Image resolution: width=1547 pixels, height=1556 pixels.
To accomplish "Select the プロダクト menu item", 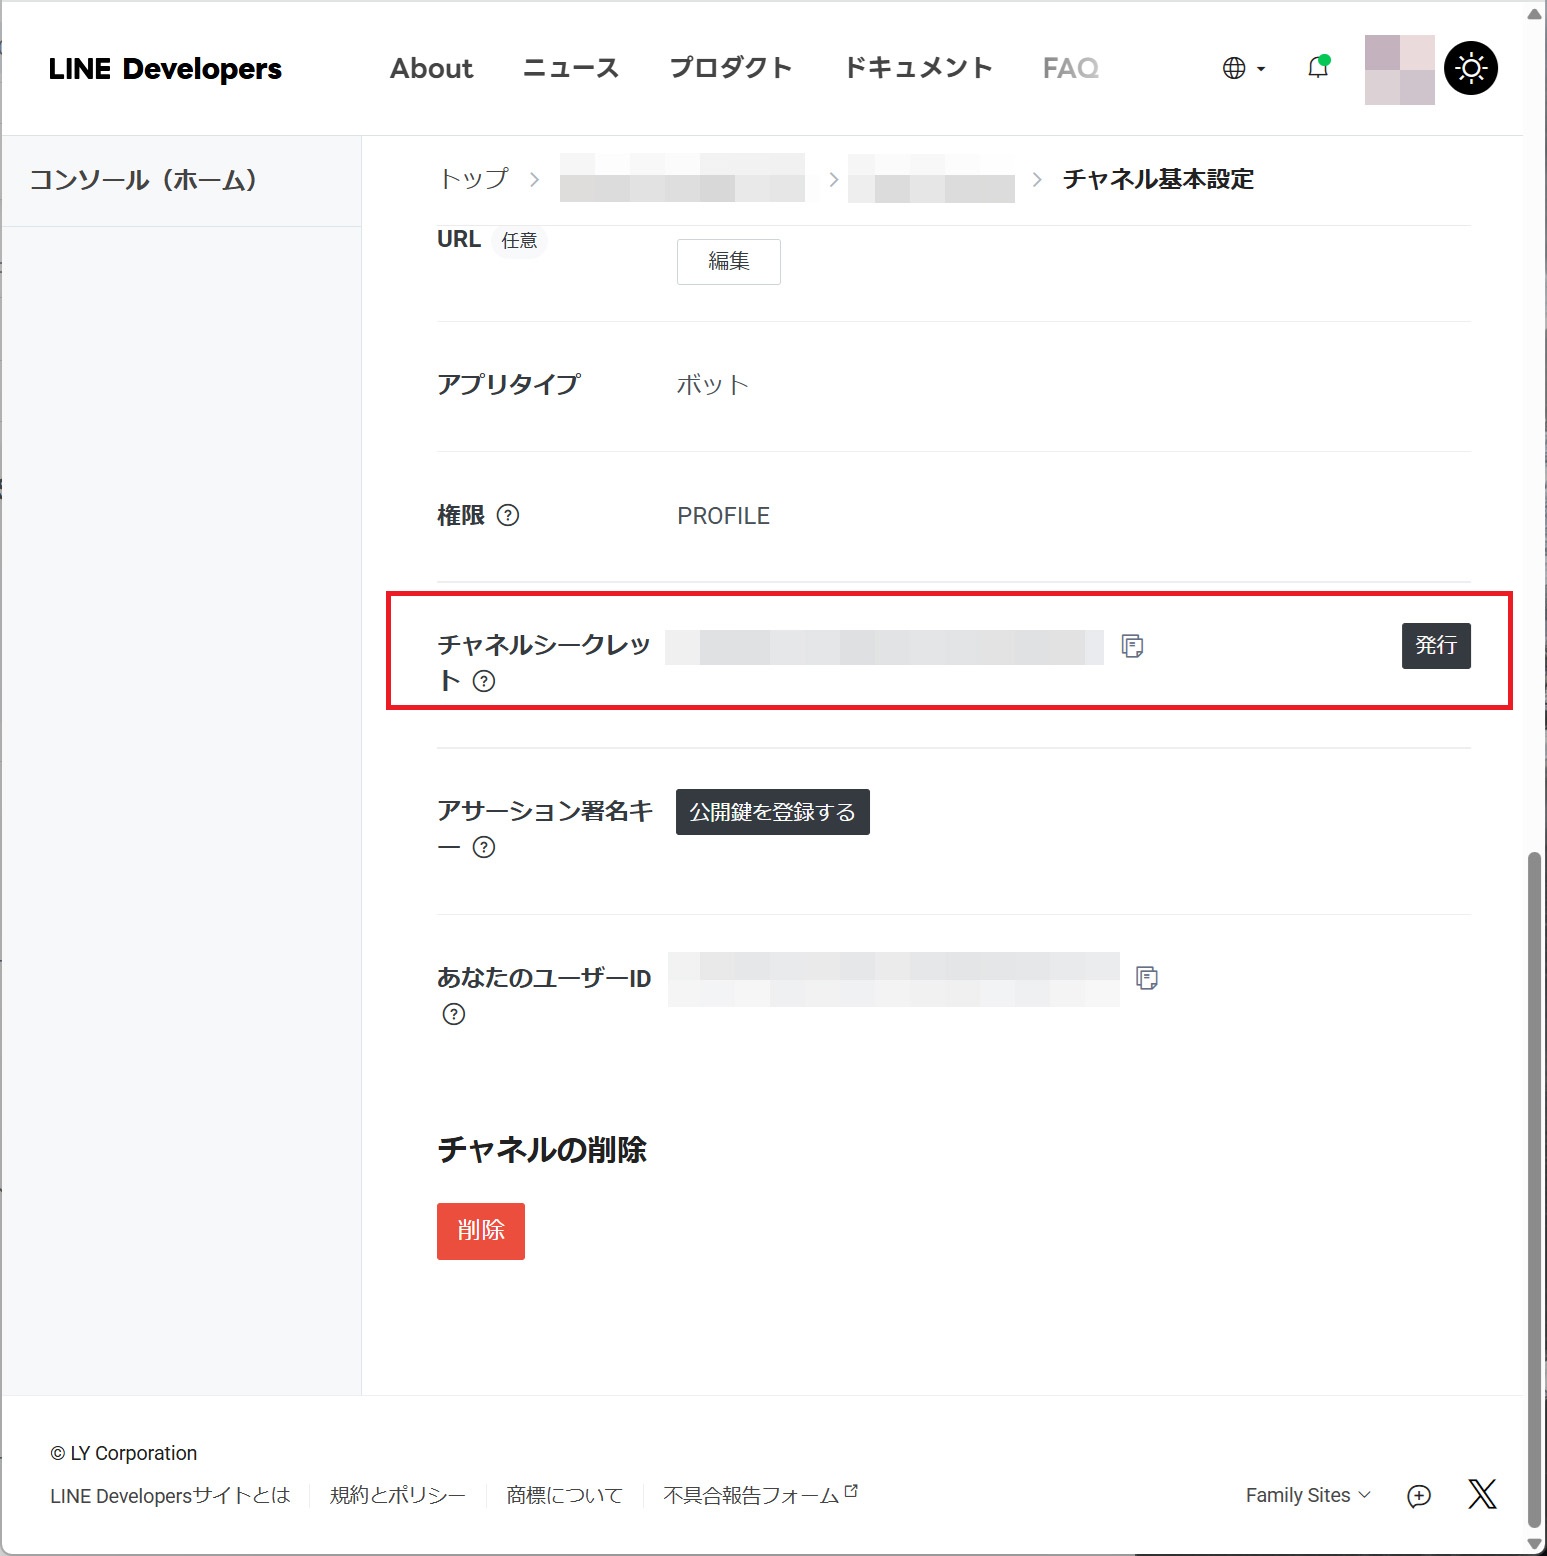I will point(731,67).
